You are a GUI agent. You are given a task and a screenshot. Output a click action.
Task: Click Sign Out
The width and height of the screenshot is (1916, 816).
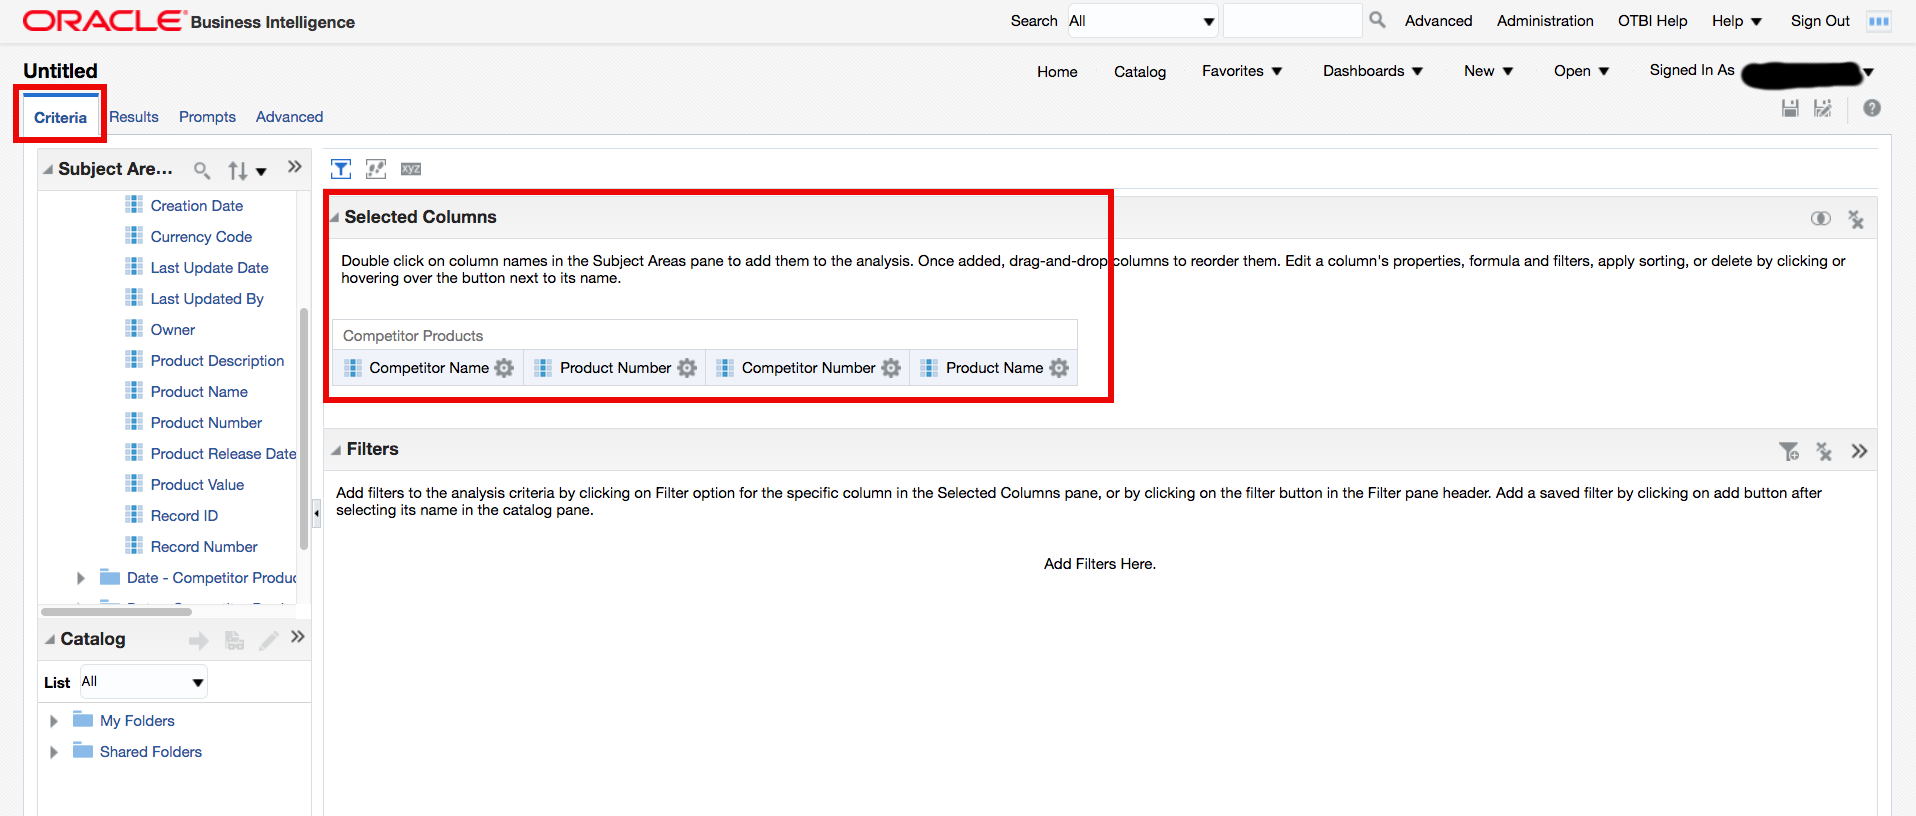(1820, 21)
